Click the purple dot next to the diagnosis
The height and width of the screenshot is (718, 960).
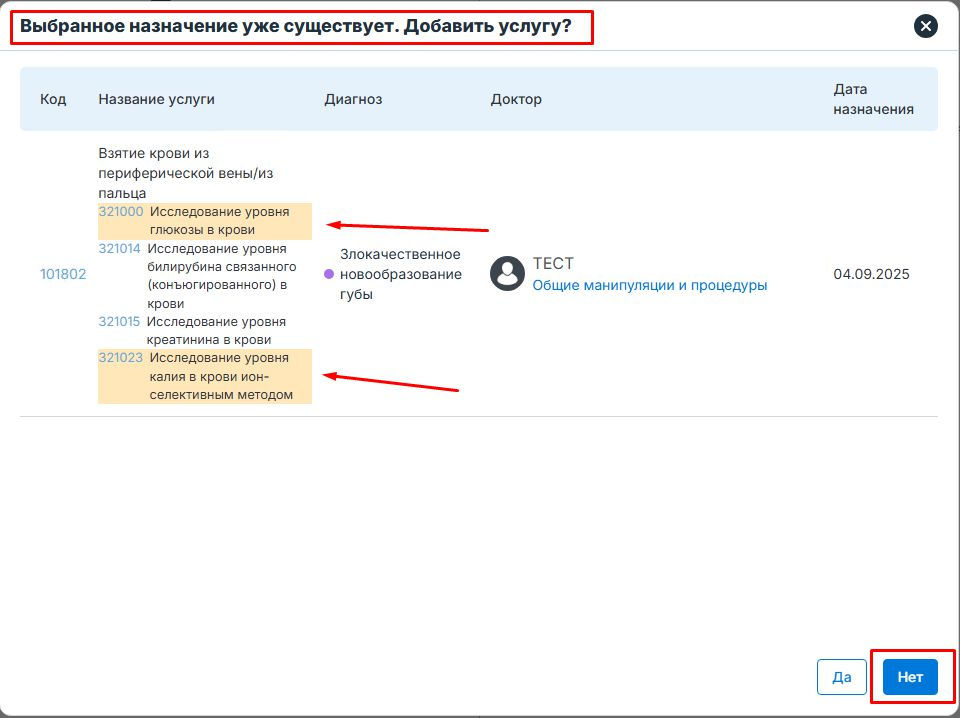coord(329,274)
